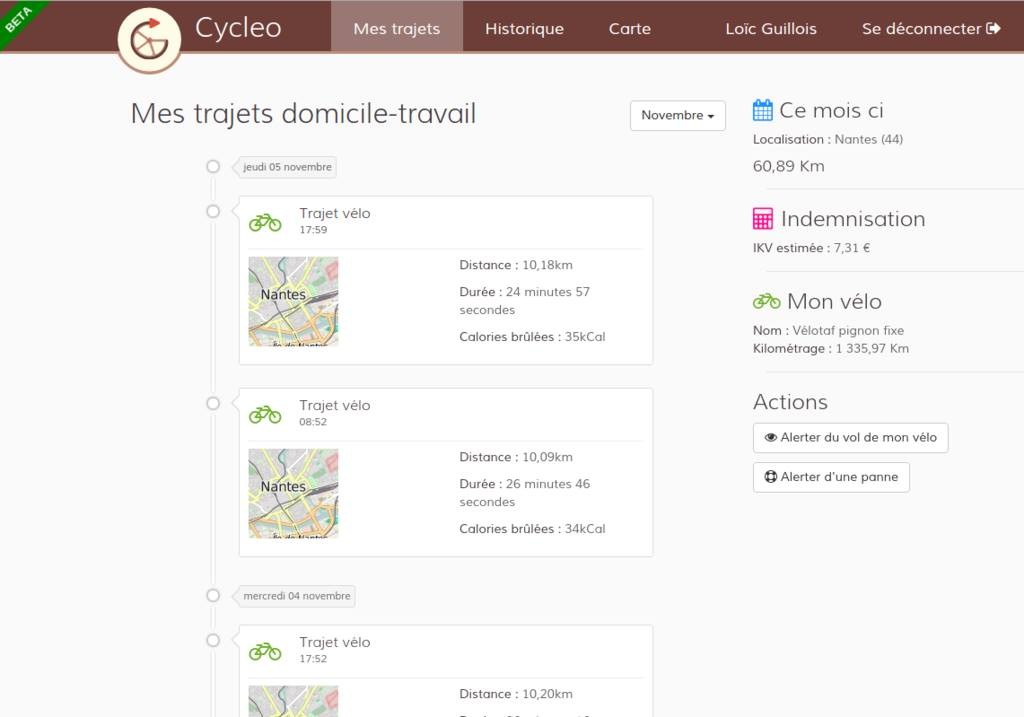Image resolution: width=1024 pixels, height=717 pixels.
Task: Click the bike icon of 08:52 trip
Action: click(x=265, y=415)
